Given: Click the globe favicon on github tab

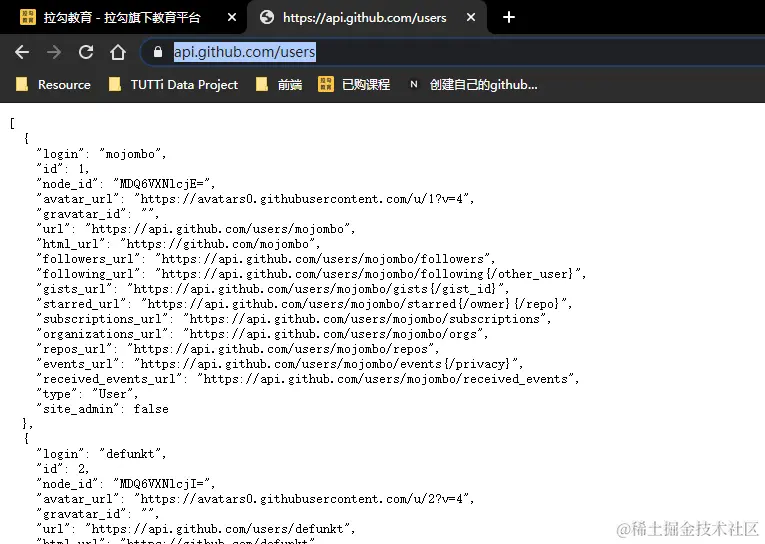Looking at the screenshot, I should pyautogui.click(x=267, y=17).
